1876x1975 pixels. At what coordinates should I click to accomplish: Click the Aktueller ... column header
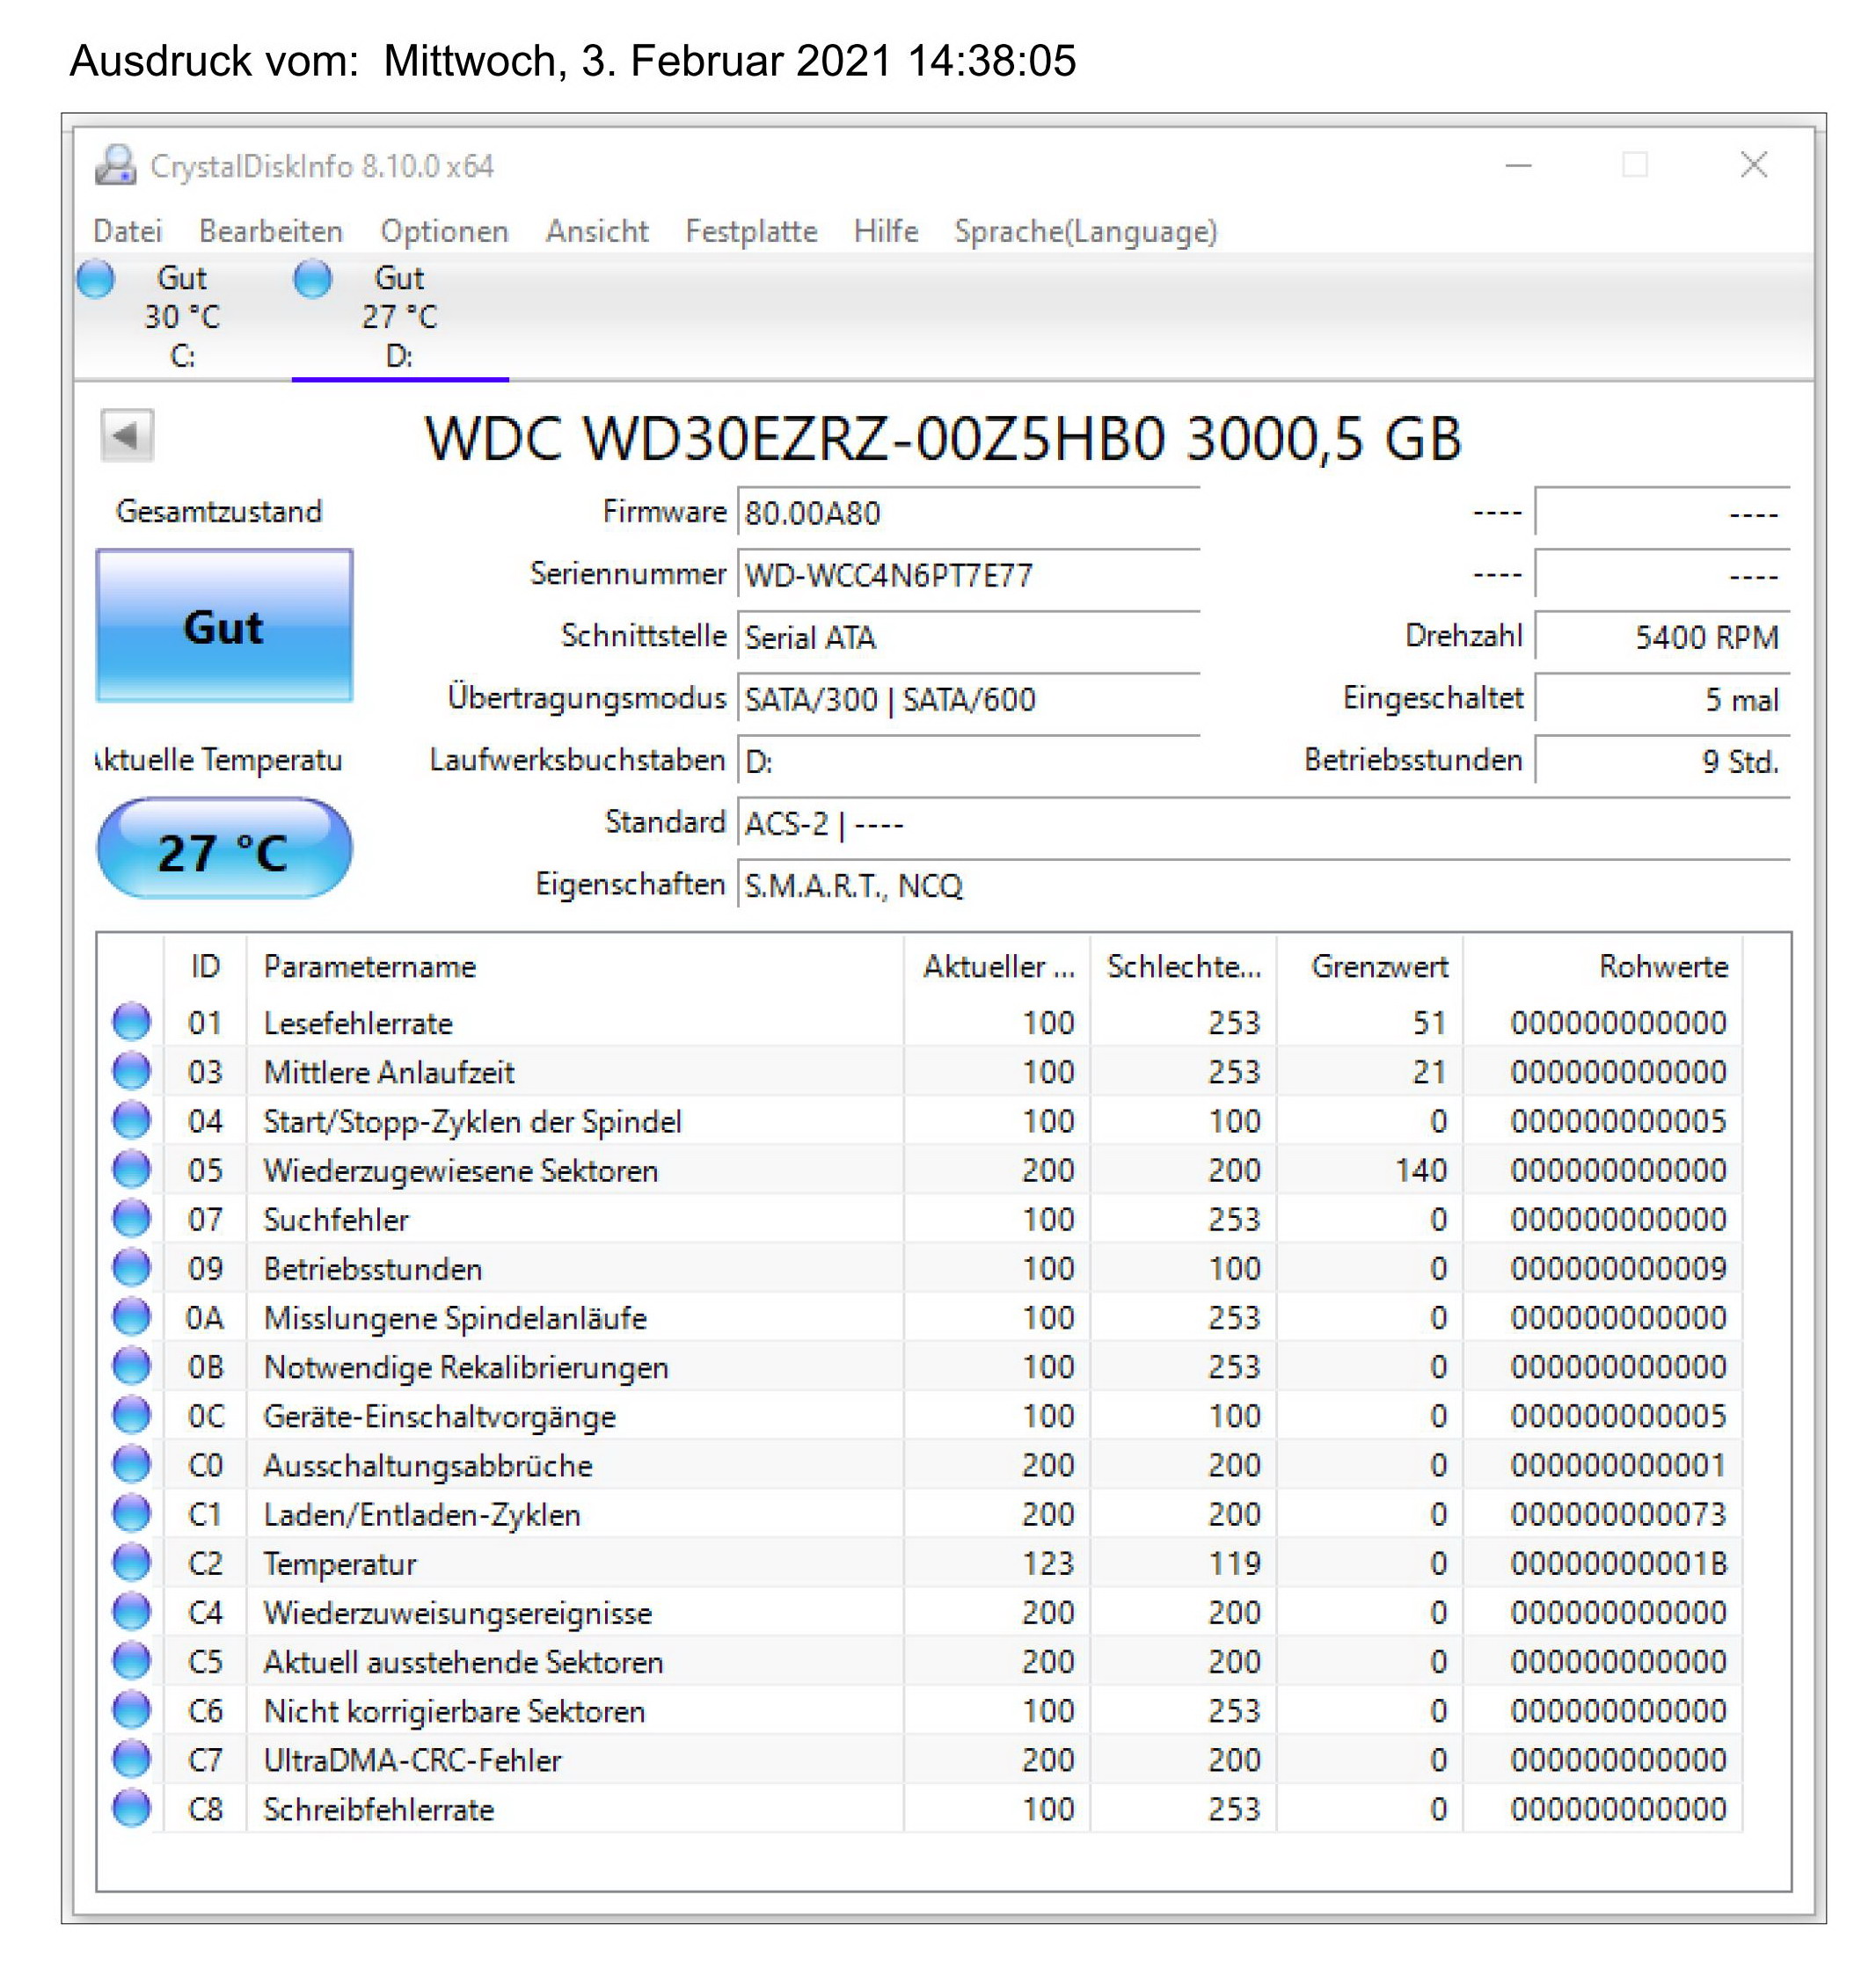[997, 966]
